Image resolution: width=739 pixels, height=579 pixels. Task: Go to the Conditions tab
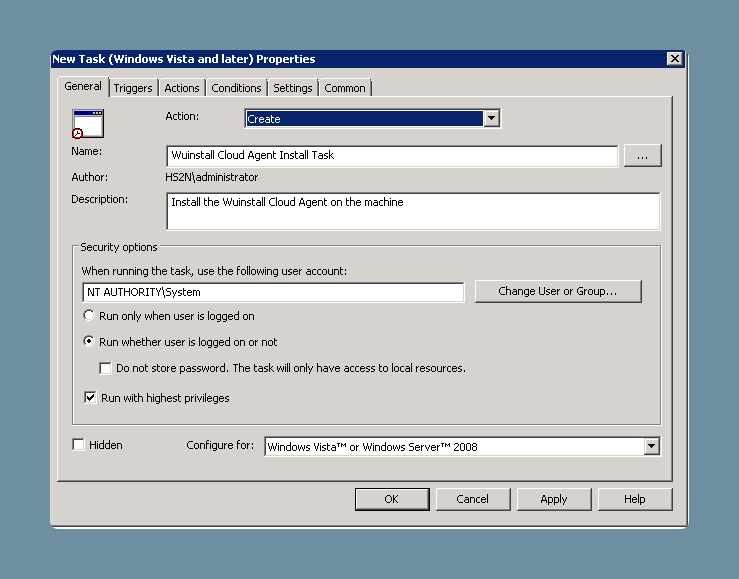[236, 88]
